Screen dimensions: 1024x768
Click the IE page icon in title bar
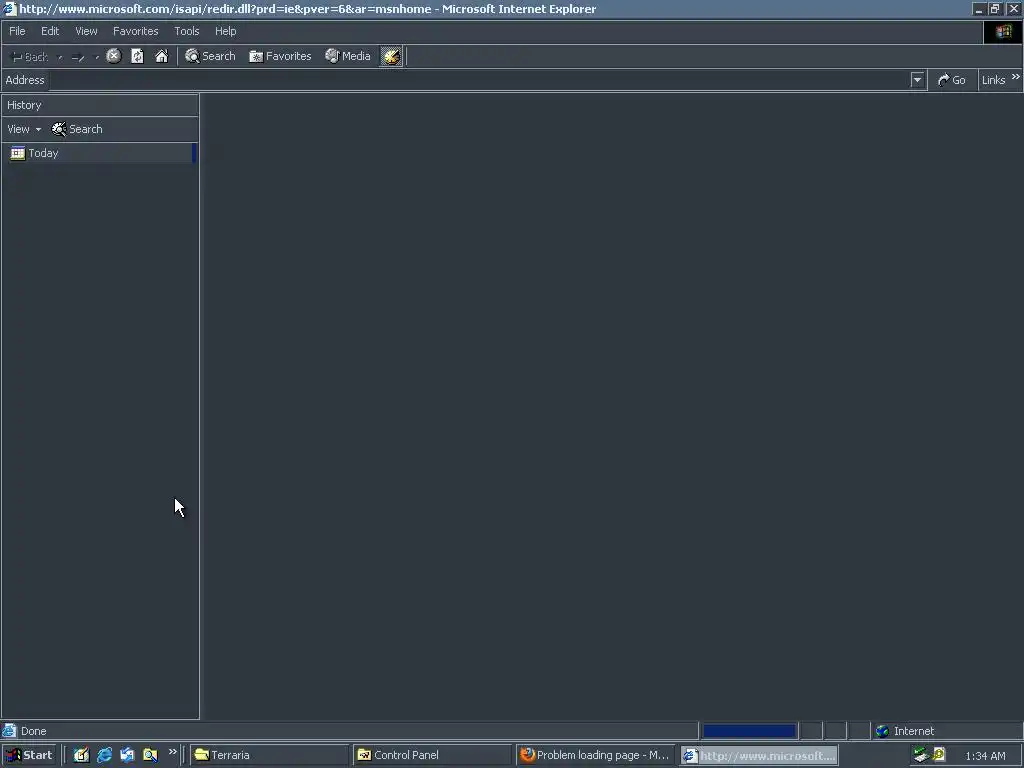[x=8, y=9]
